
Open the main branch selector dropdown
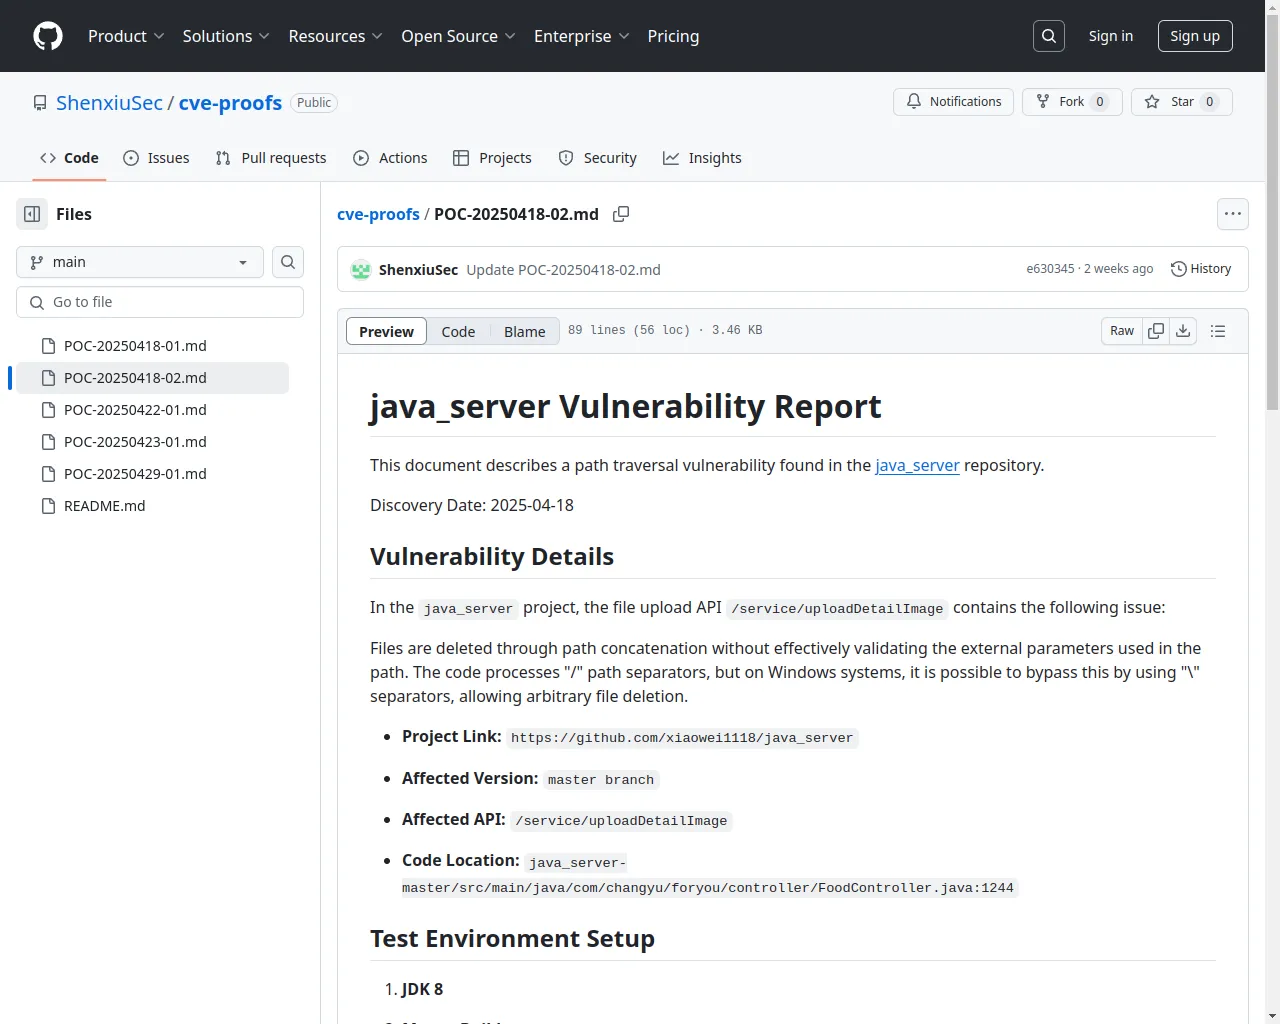pos(140,262)
